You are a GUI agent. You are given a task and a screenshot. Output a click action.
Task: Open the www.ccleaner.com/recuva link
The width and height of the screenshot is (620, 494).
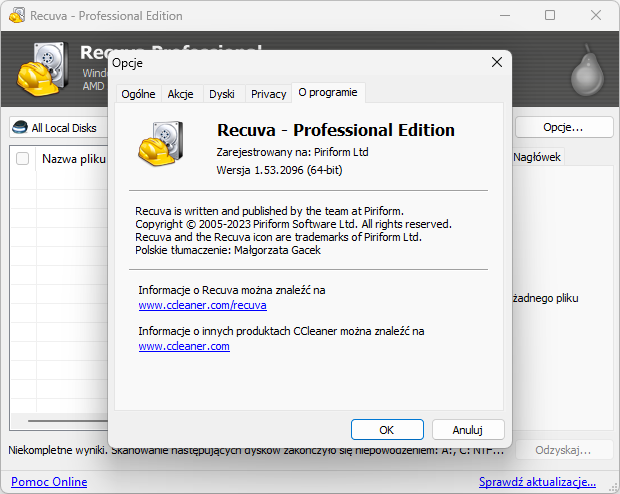point(202,305)
